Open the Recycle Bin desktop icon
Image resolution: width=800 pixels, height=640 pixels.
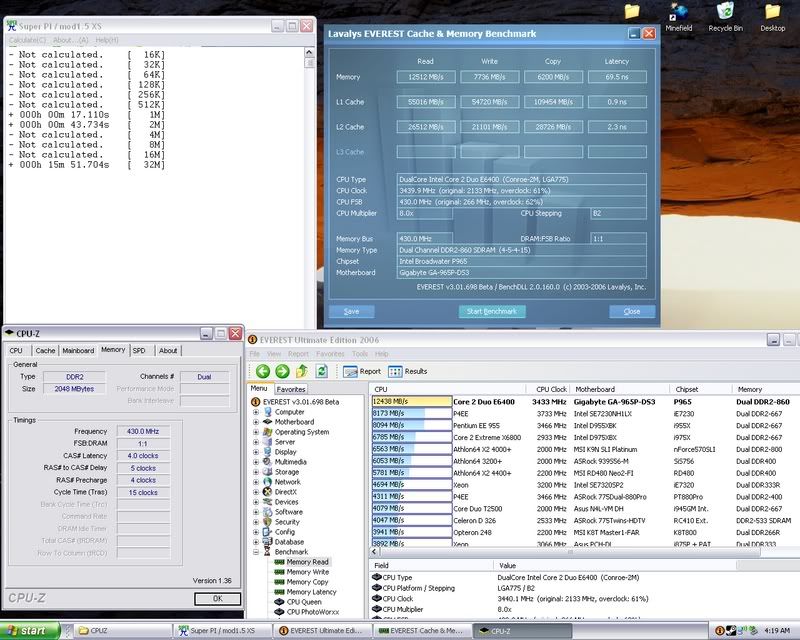tap(726, 18)
